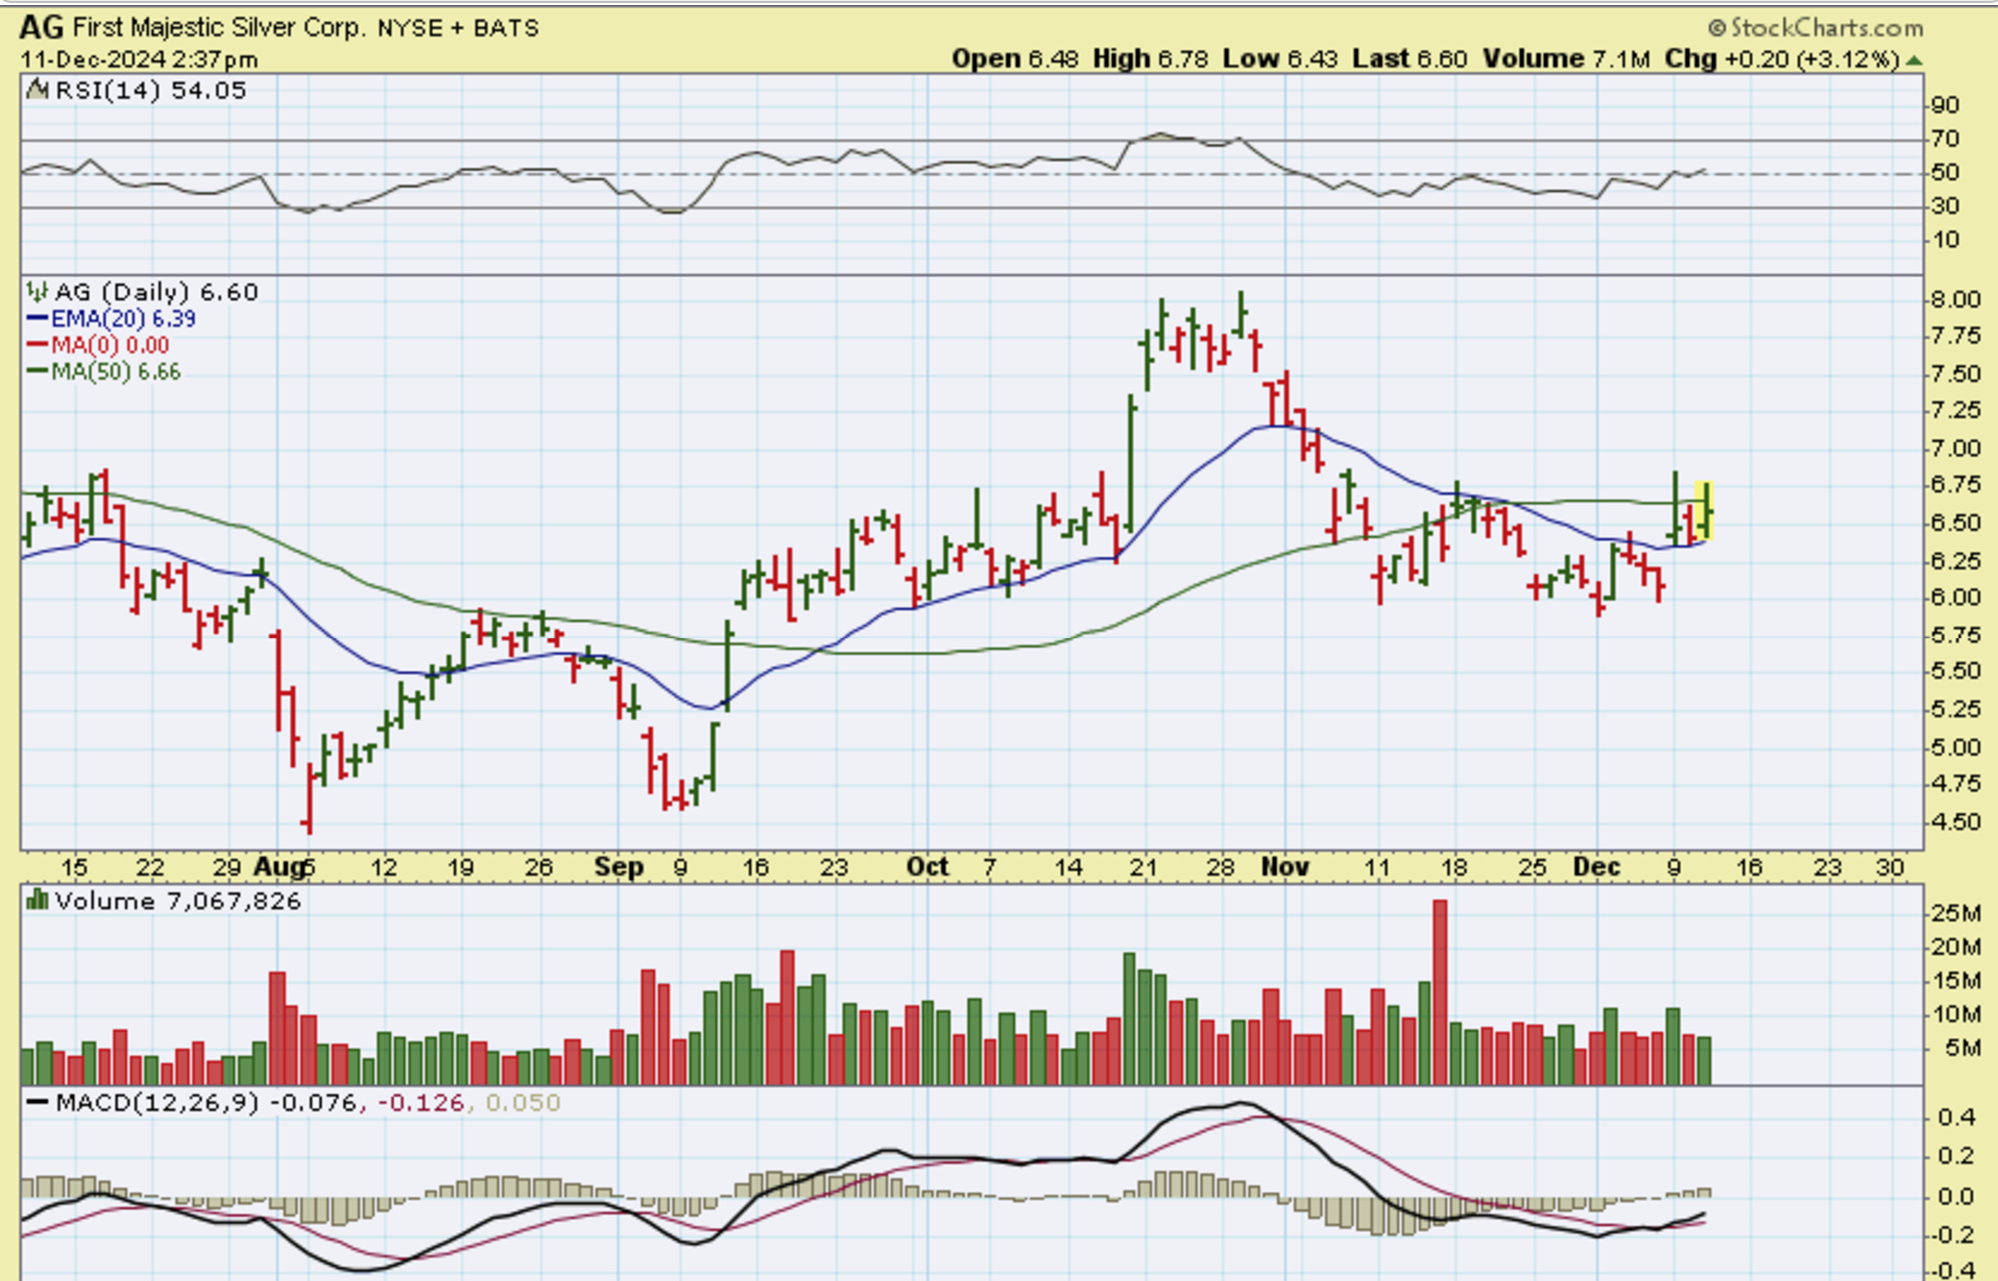Click the AG (Daily) OHLC bars icon
Screen dimensions: 1998x1281
tap(38, 292)
